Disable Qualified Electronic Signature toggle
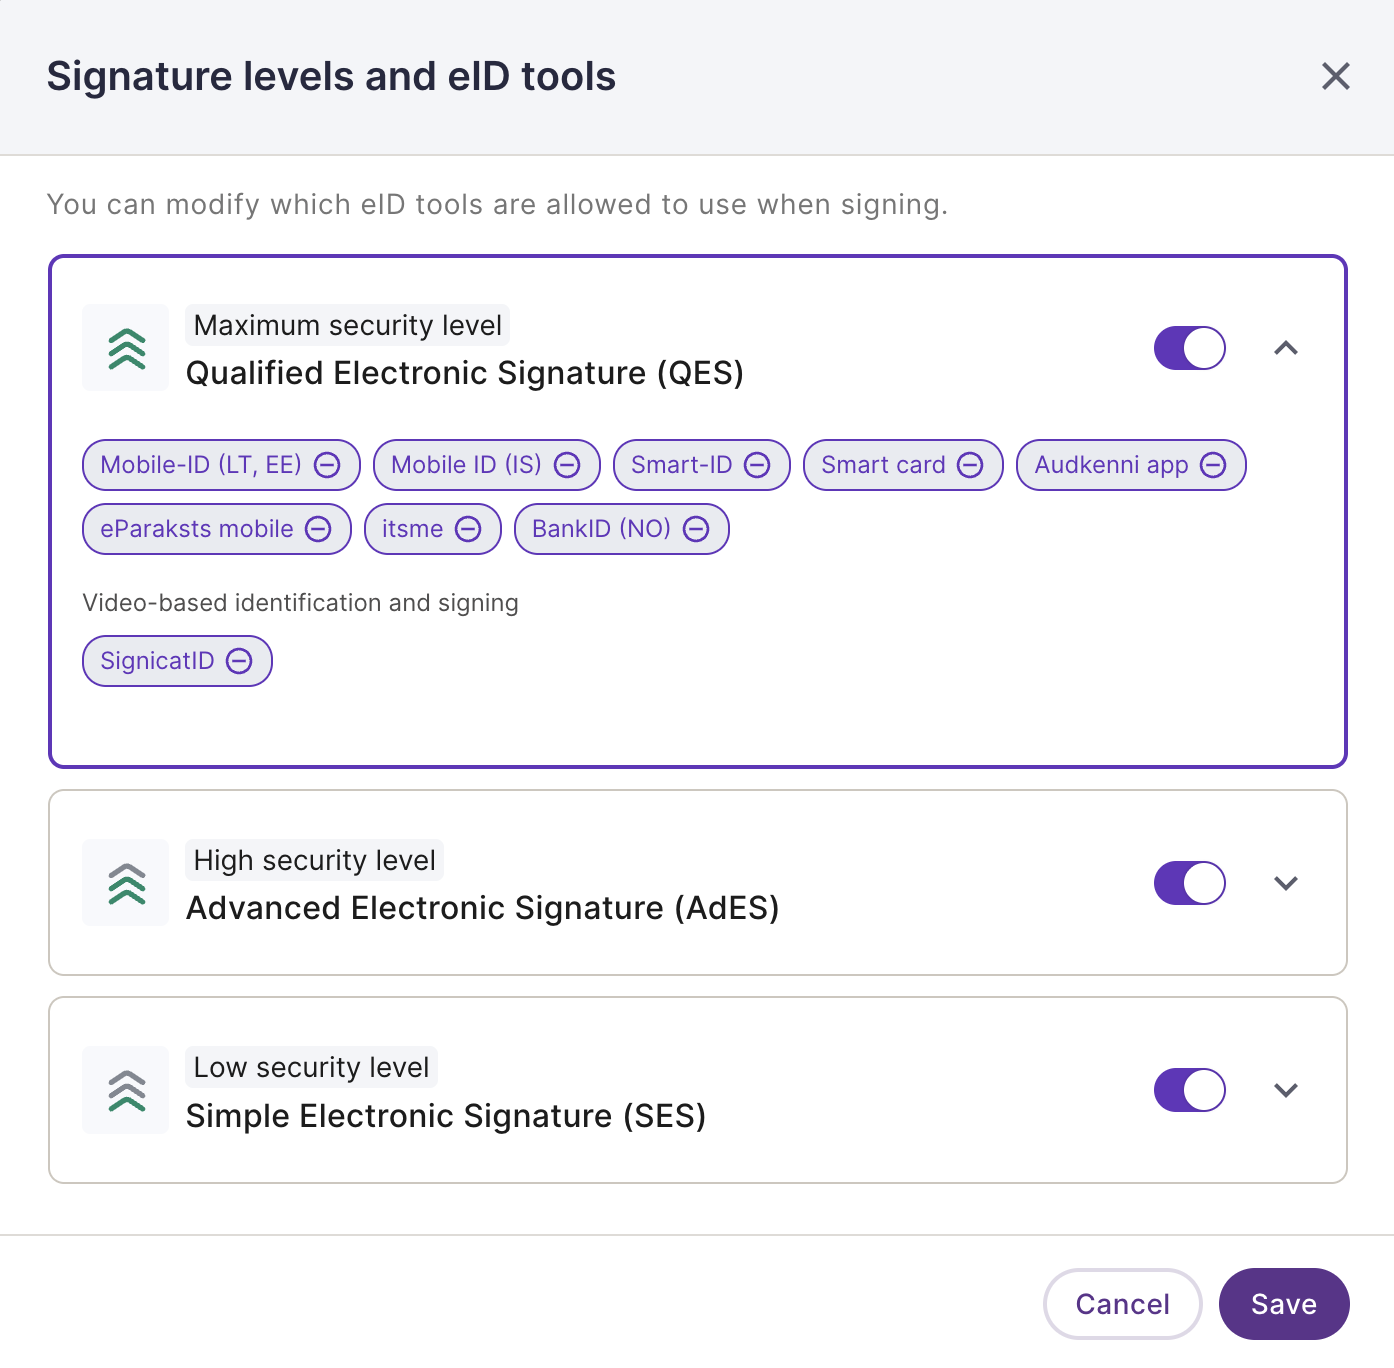This screenshot has width=1394, height=1368. 1190,348
